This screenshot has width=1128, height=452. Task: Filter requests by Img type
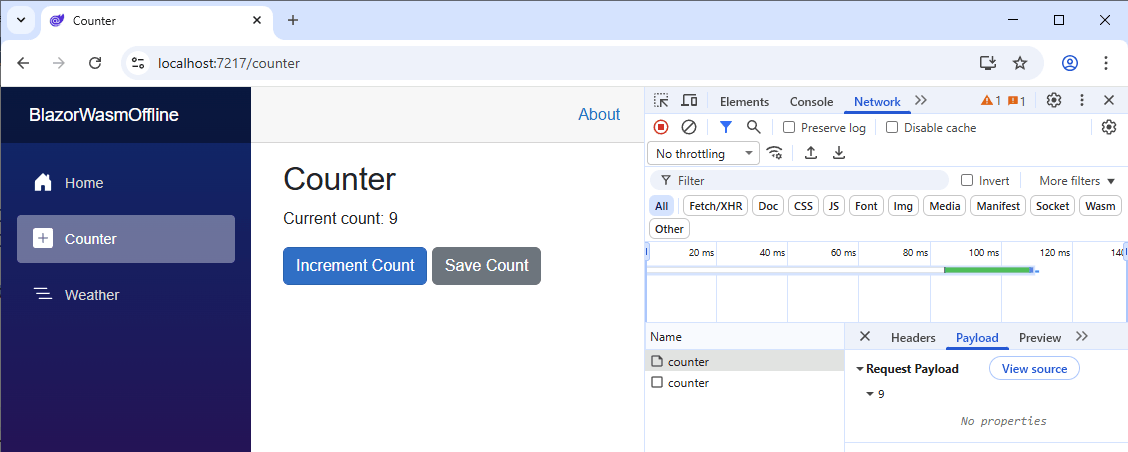(x=904, y=207)
